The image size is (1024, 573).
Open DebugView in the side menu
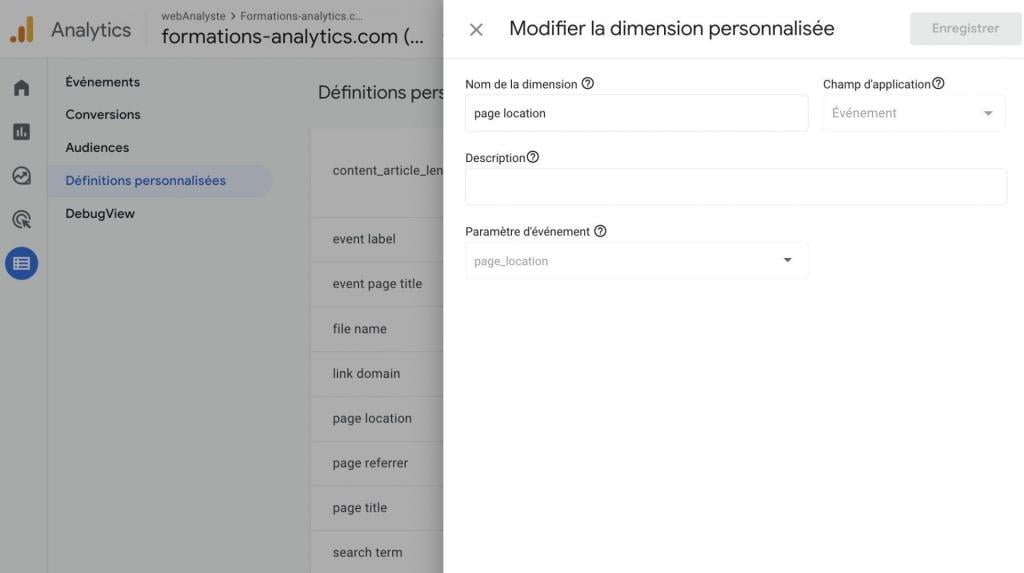(x=100, y=214)
